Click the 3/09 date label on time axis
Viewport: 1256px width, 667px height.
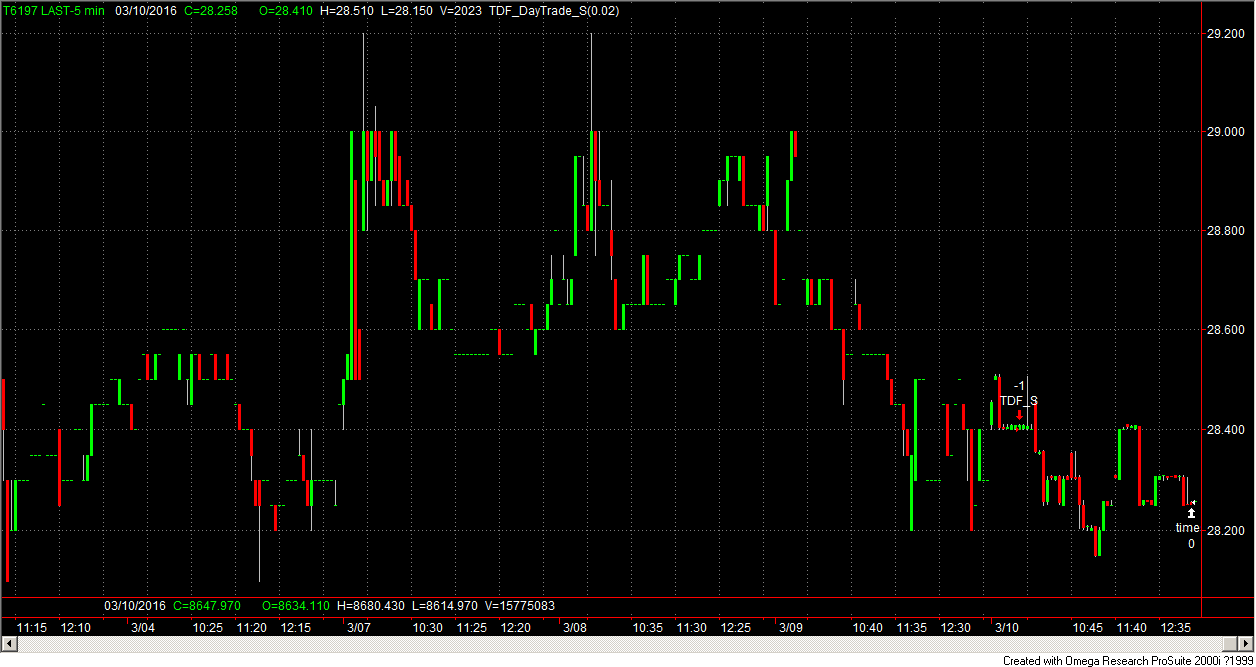click(790, 627)
